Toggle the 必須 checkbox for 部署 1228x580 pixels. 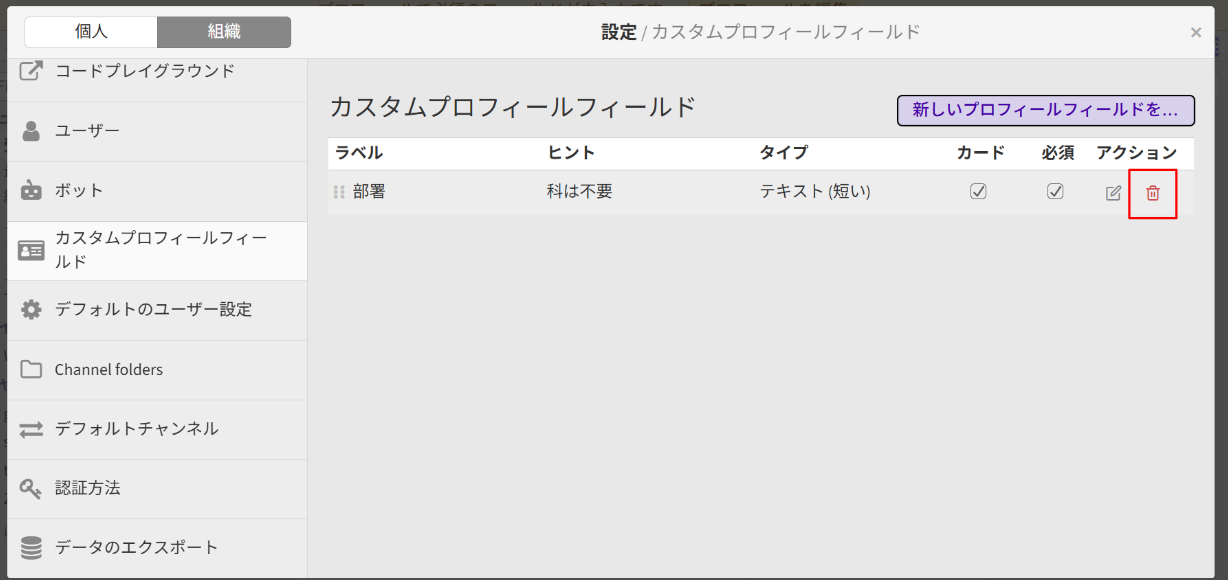pos(1055,192)
